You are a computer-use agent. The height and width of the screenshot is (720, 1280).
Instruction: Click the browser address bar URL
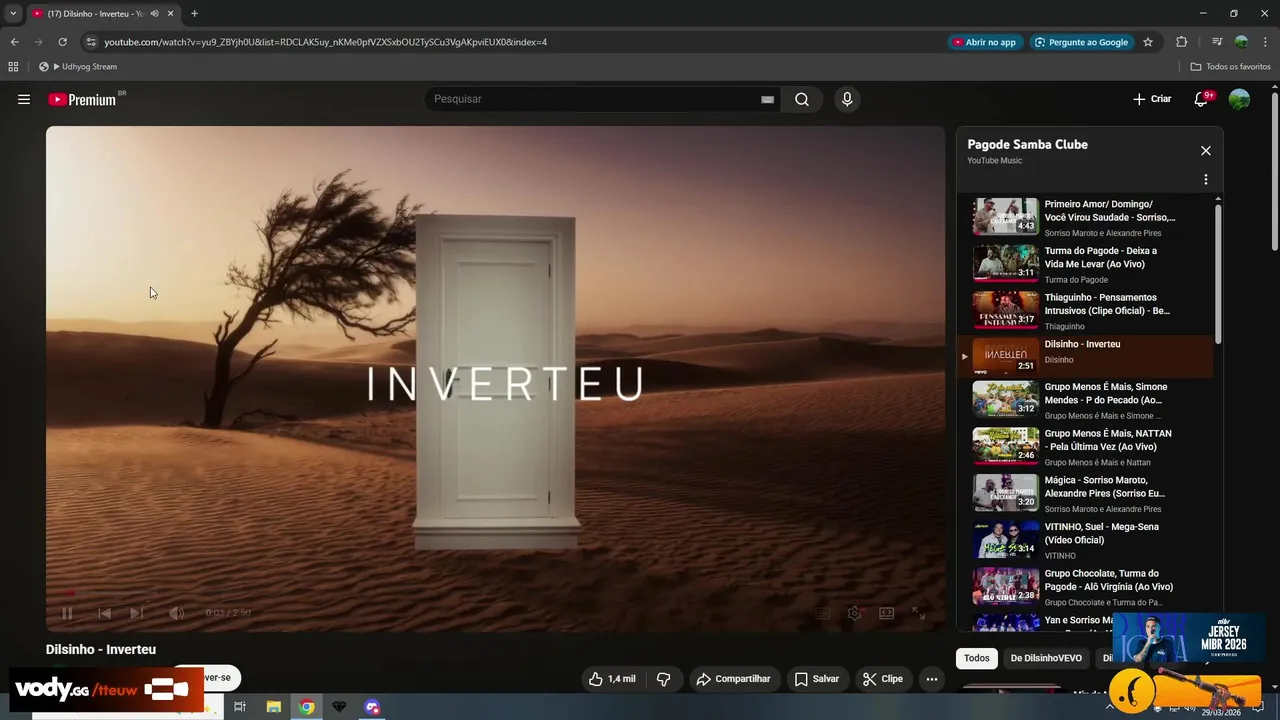coord(325,42)
